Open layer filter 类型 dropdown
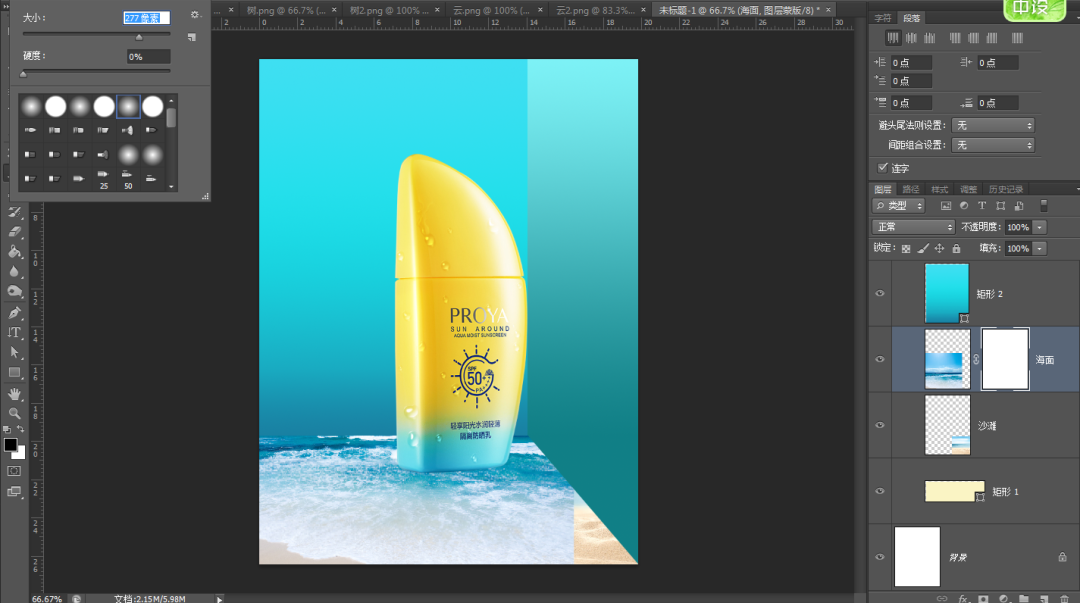 (899, 206)
